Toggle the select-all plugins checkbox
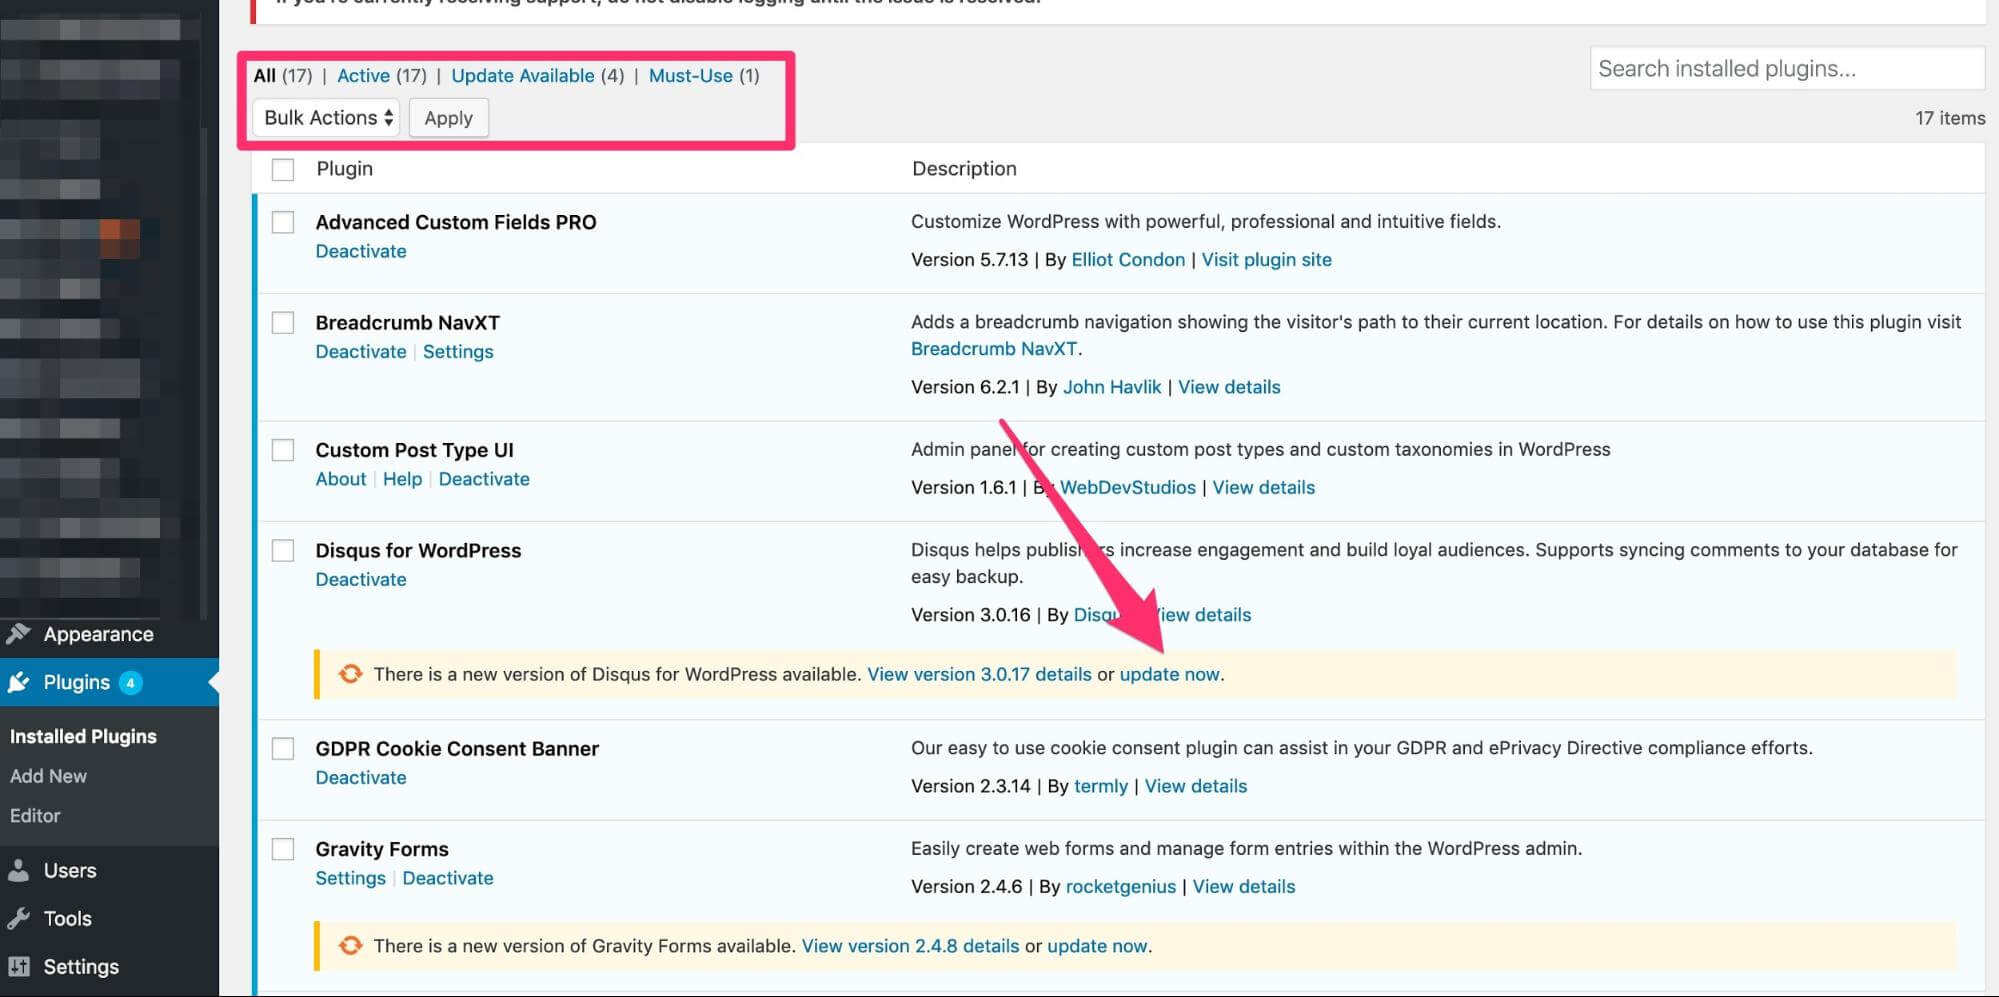Screen dimensions: 1999x997 283,169
